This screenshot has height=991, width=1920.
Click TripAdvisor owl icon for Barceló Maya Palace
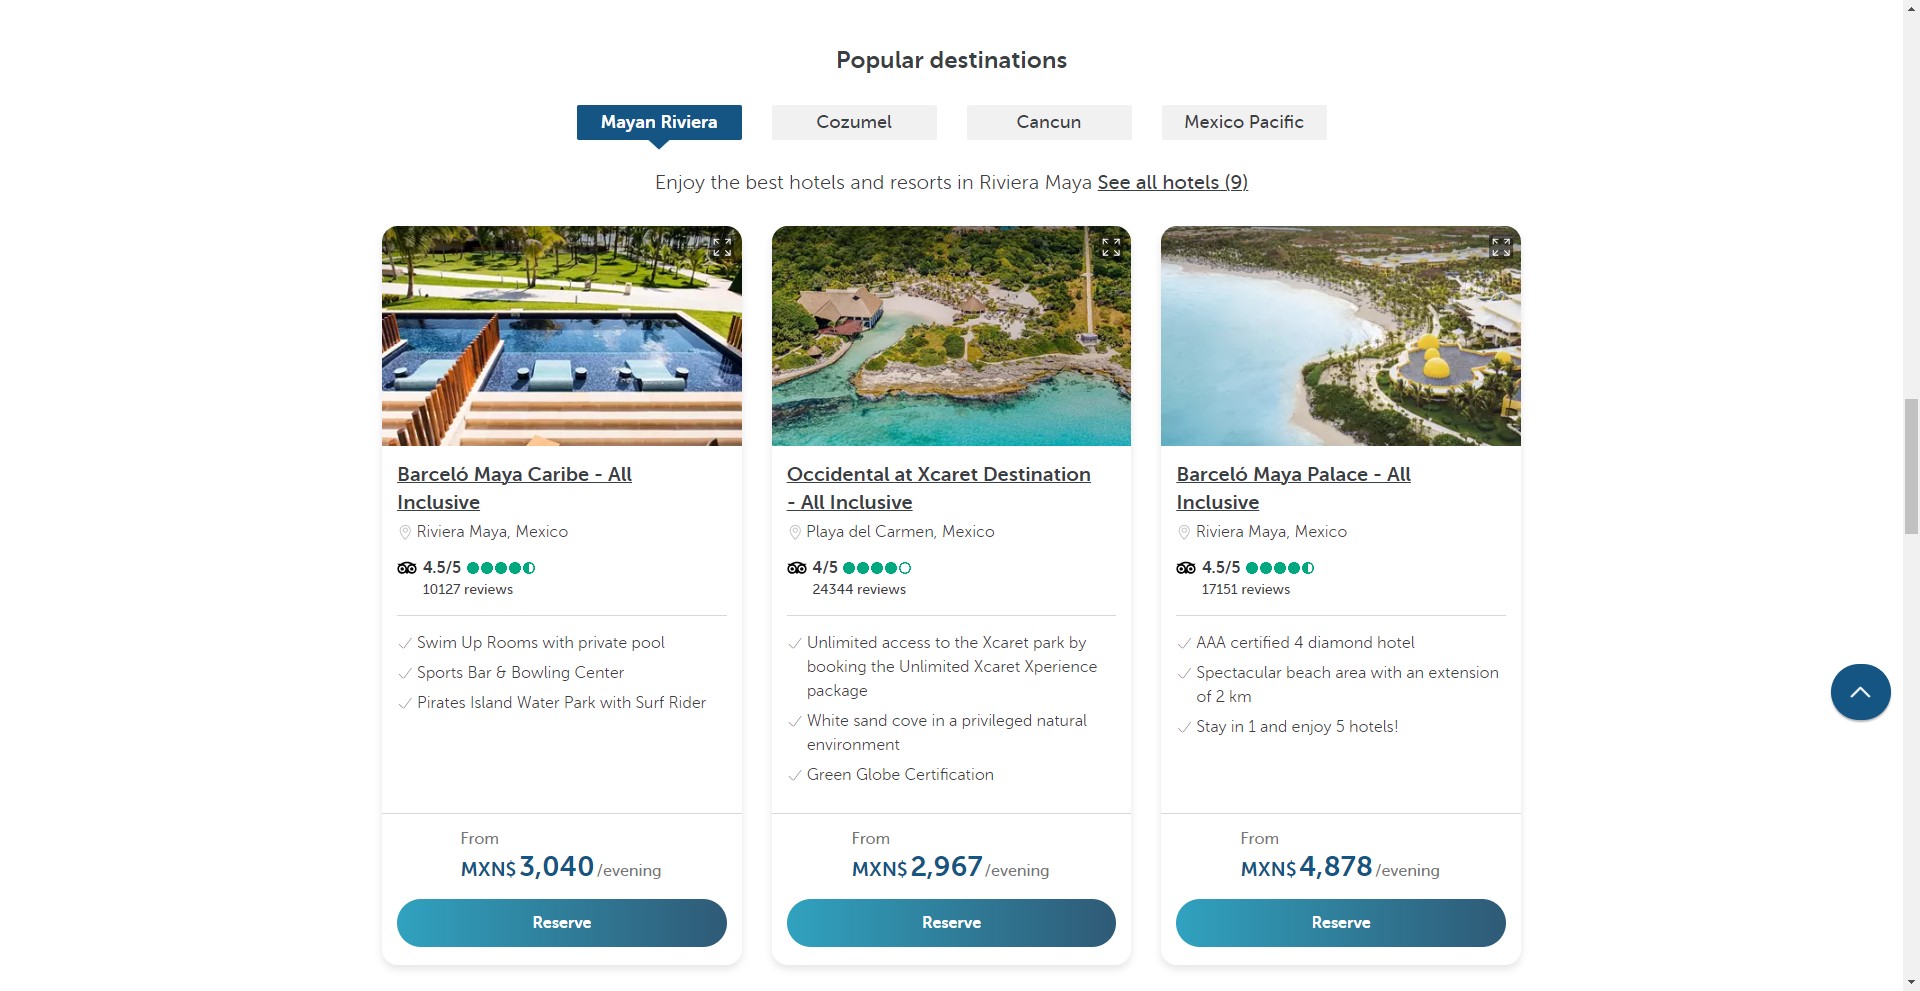coord(1186,568)
